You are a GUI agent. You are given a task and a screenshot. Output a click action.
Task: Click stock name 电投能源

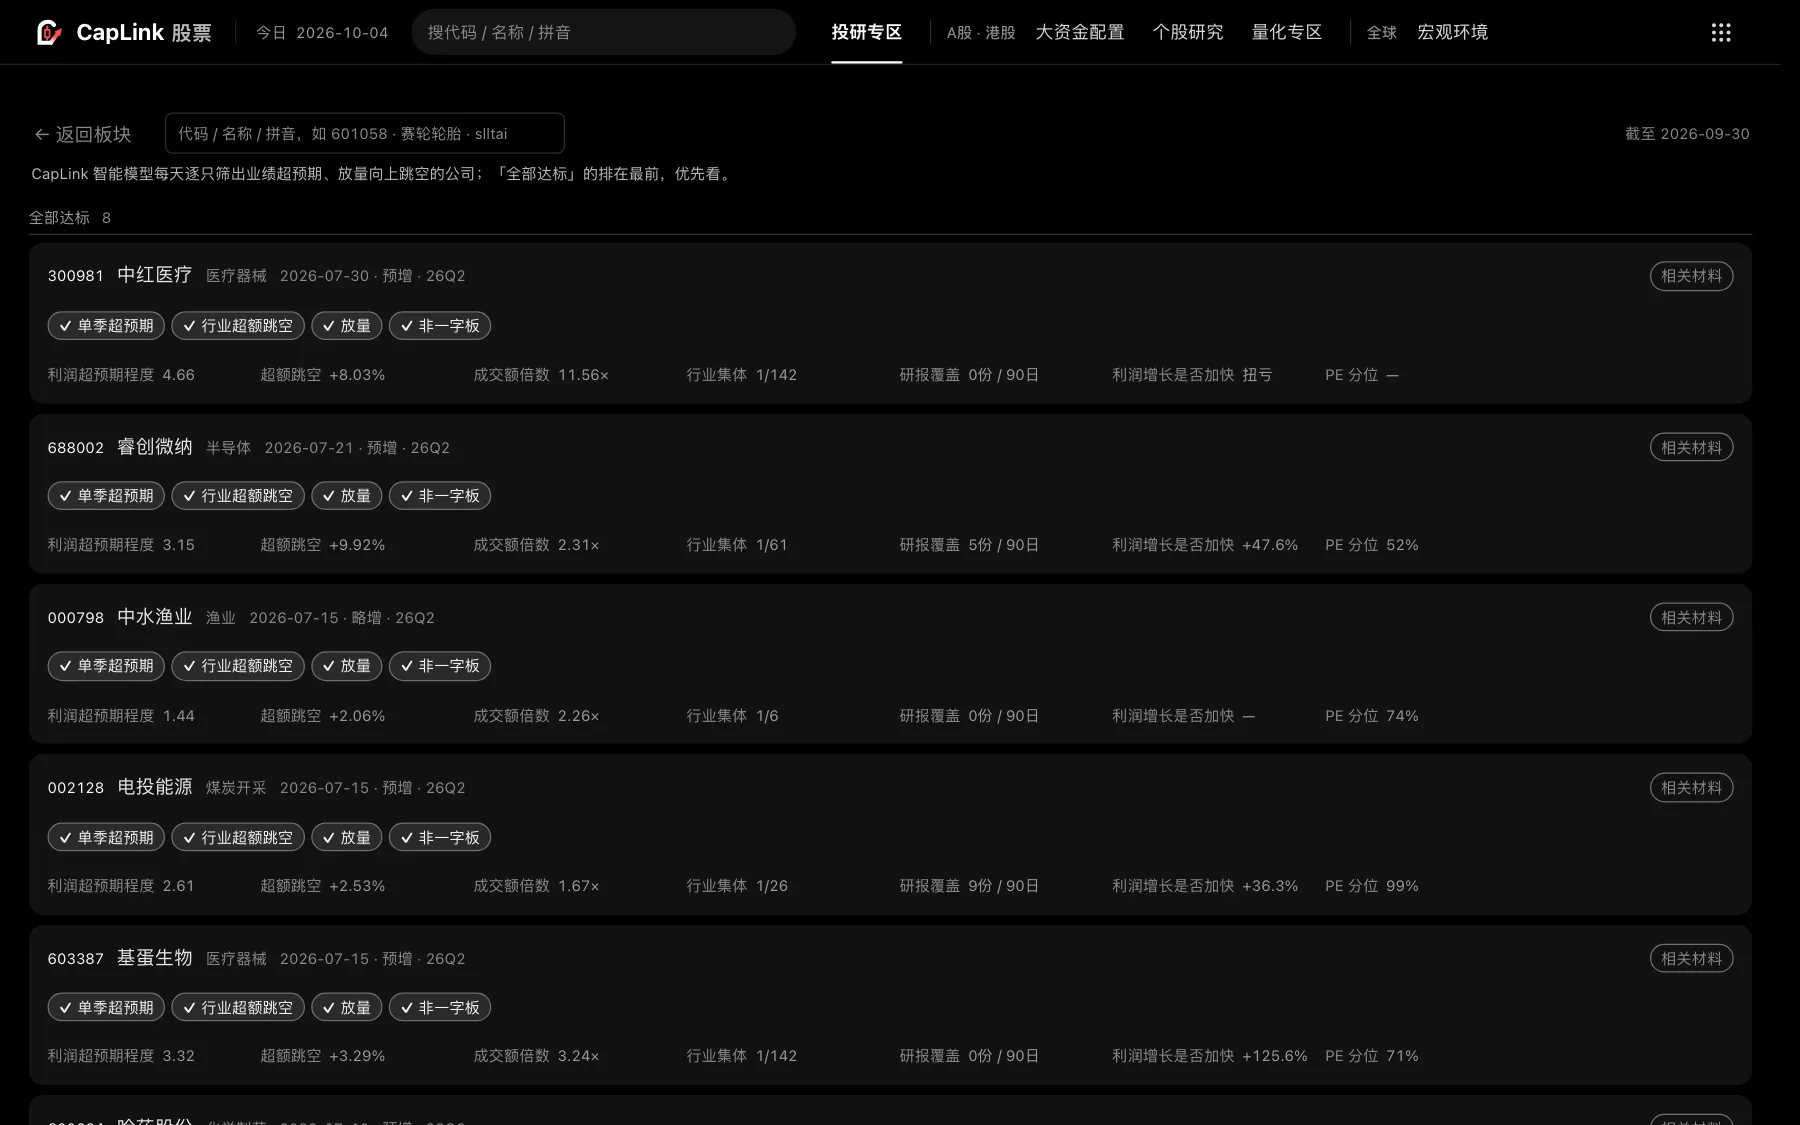(154, 787)
